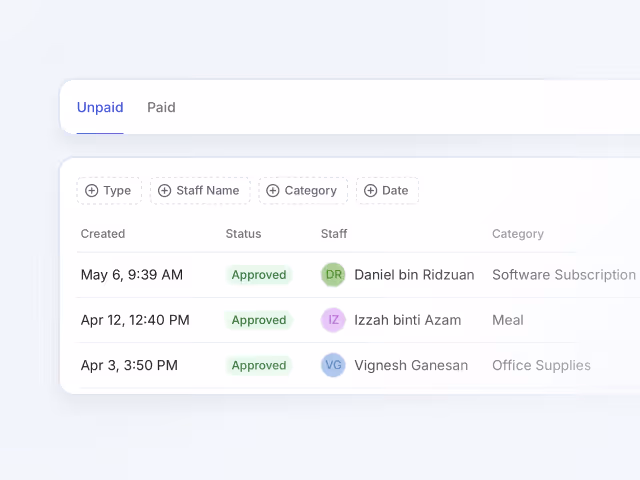This screenshot has width=640, height=480.
Task: Click the IZ avatar for Izzah
Action: (333, 320)
